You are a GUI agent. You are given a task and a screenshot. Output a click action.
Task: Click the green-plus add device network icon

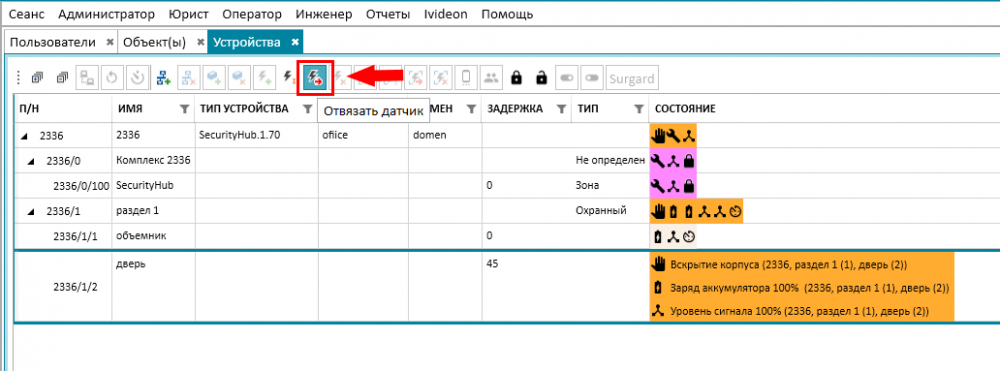pyautogui.click(x=163, y=78)
